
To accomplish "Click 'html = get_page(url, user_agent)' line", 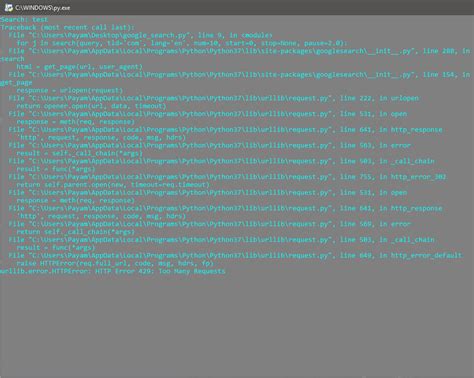I will (79, 67).
